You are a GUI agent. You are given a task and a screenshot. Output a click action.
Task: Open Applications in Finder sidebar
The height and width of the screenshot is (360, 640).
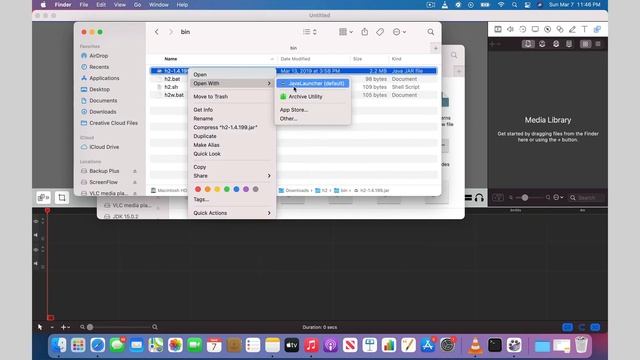104,78
